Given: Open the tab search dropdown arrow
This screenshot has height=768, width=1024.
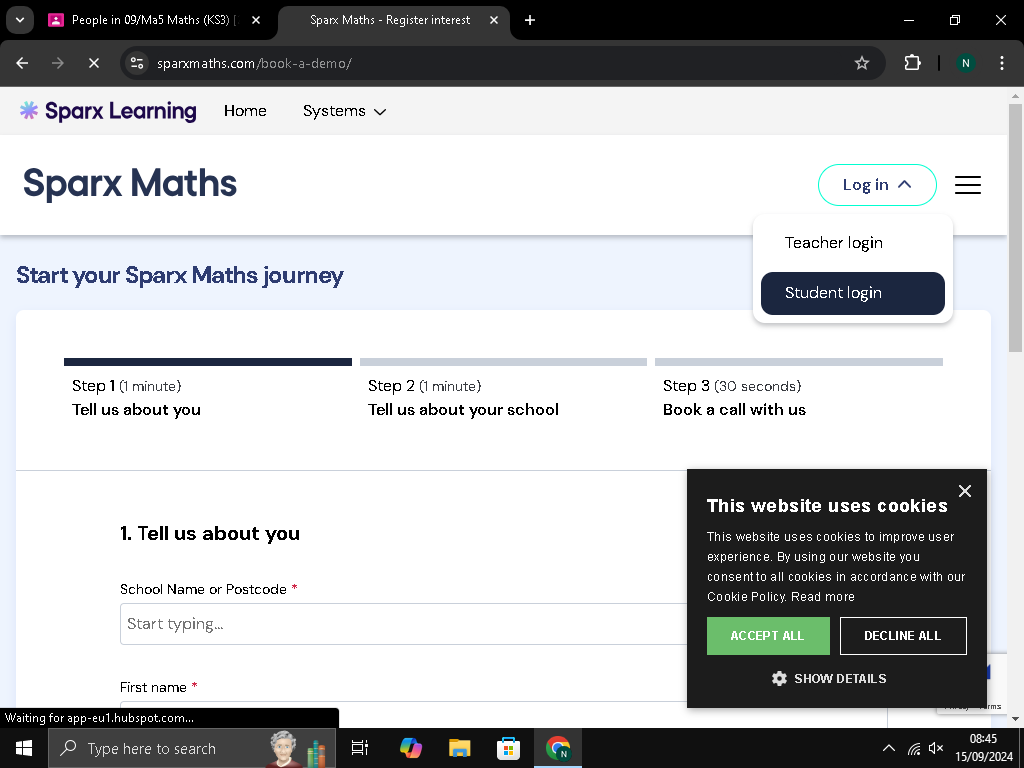Looking at the screenshot, I should [x=20, y=20].
